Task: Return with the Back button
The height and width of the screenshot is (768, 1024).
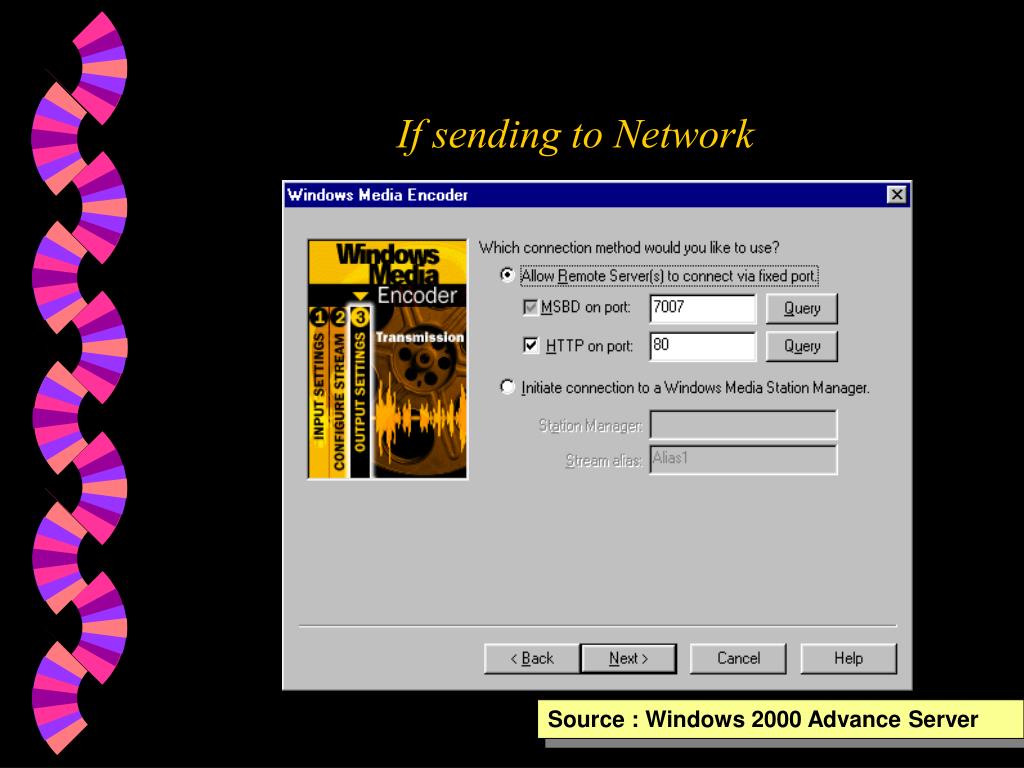Action: [531, 658]
